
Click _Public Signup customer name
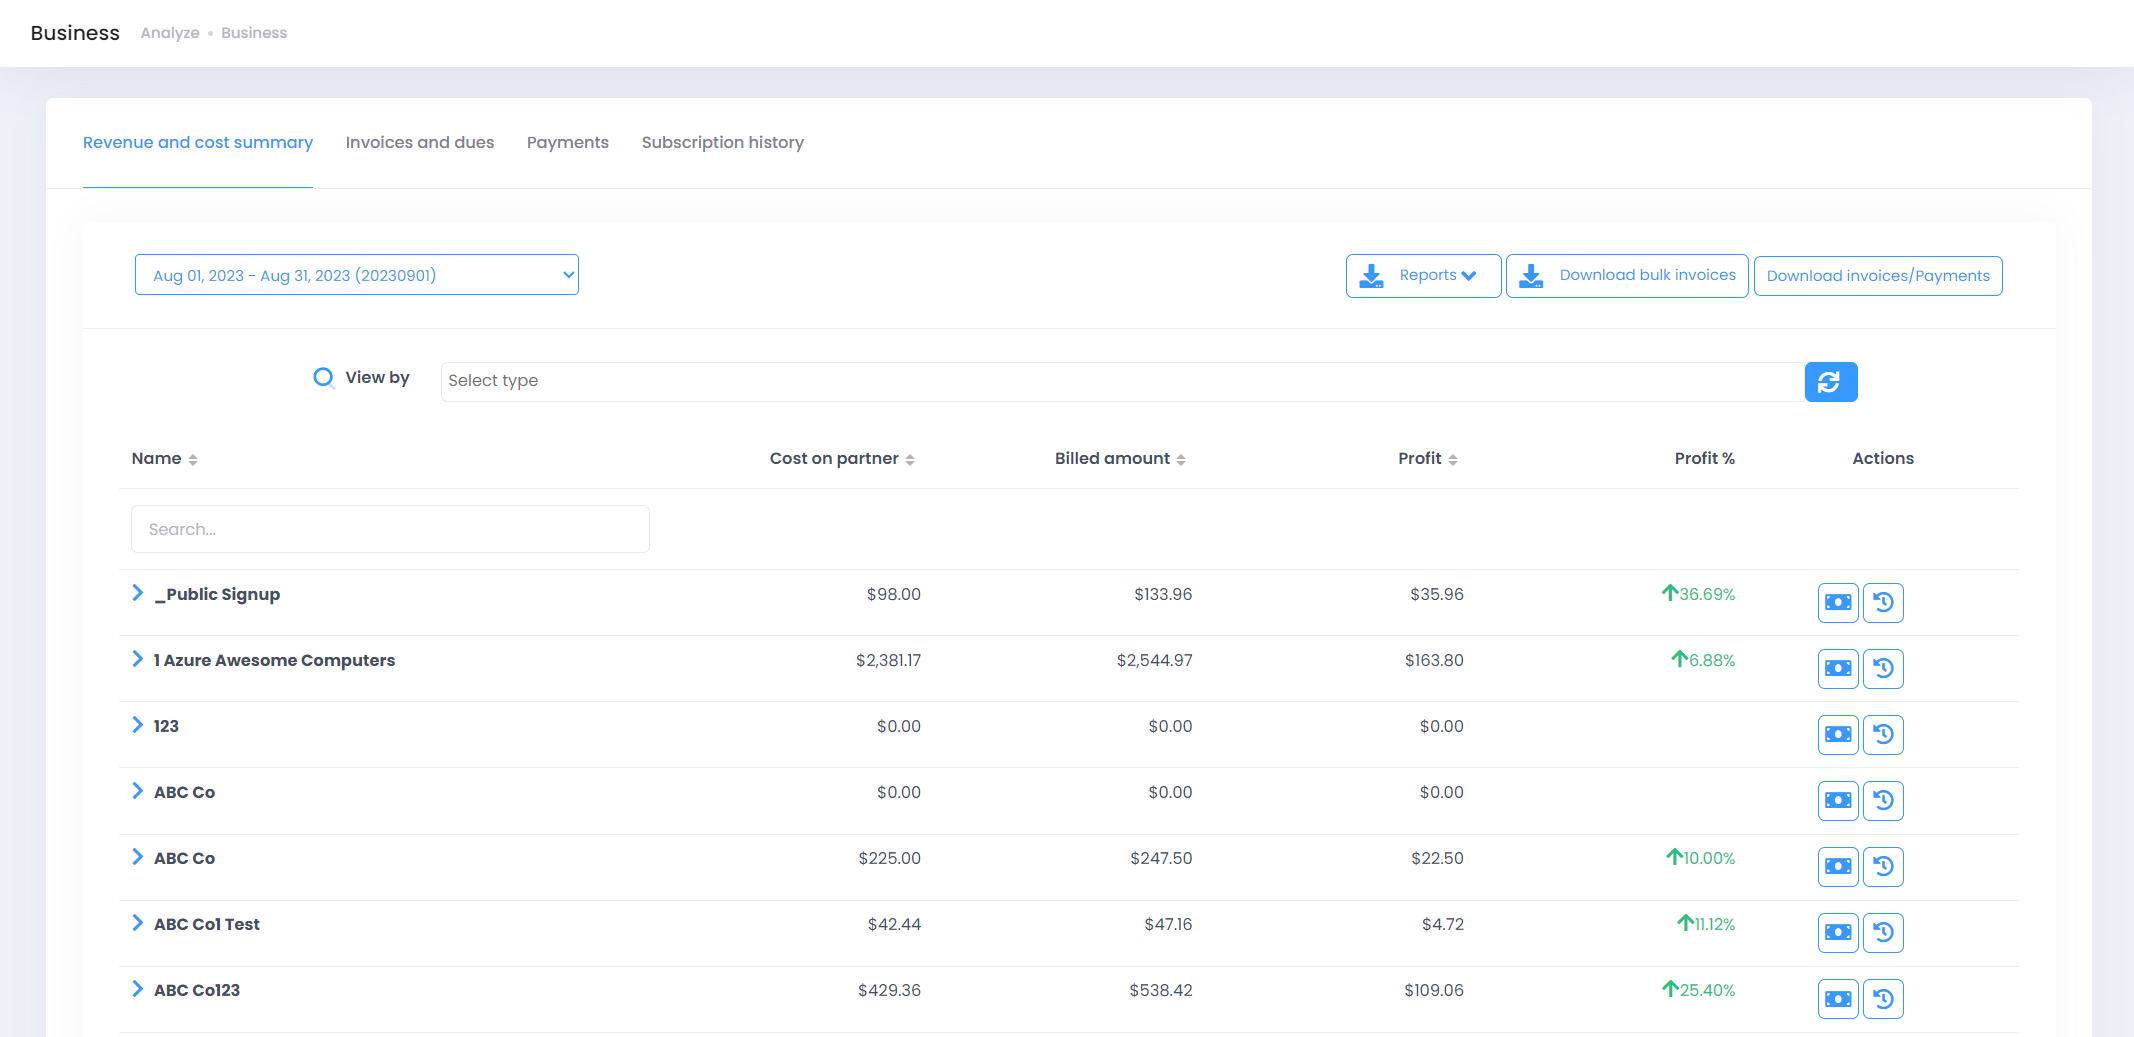point(217,594)
